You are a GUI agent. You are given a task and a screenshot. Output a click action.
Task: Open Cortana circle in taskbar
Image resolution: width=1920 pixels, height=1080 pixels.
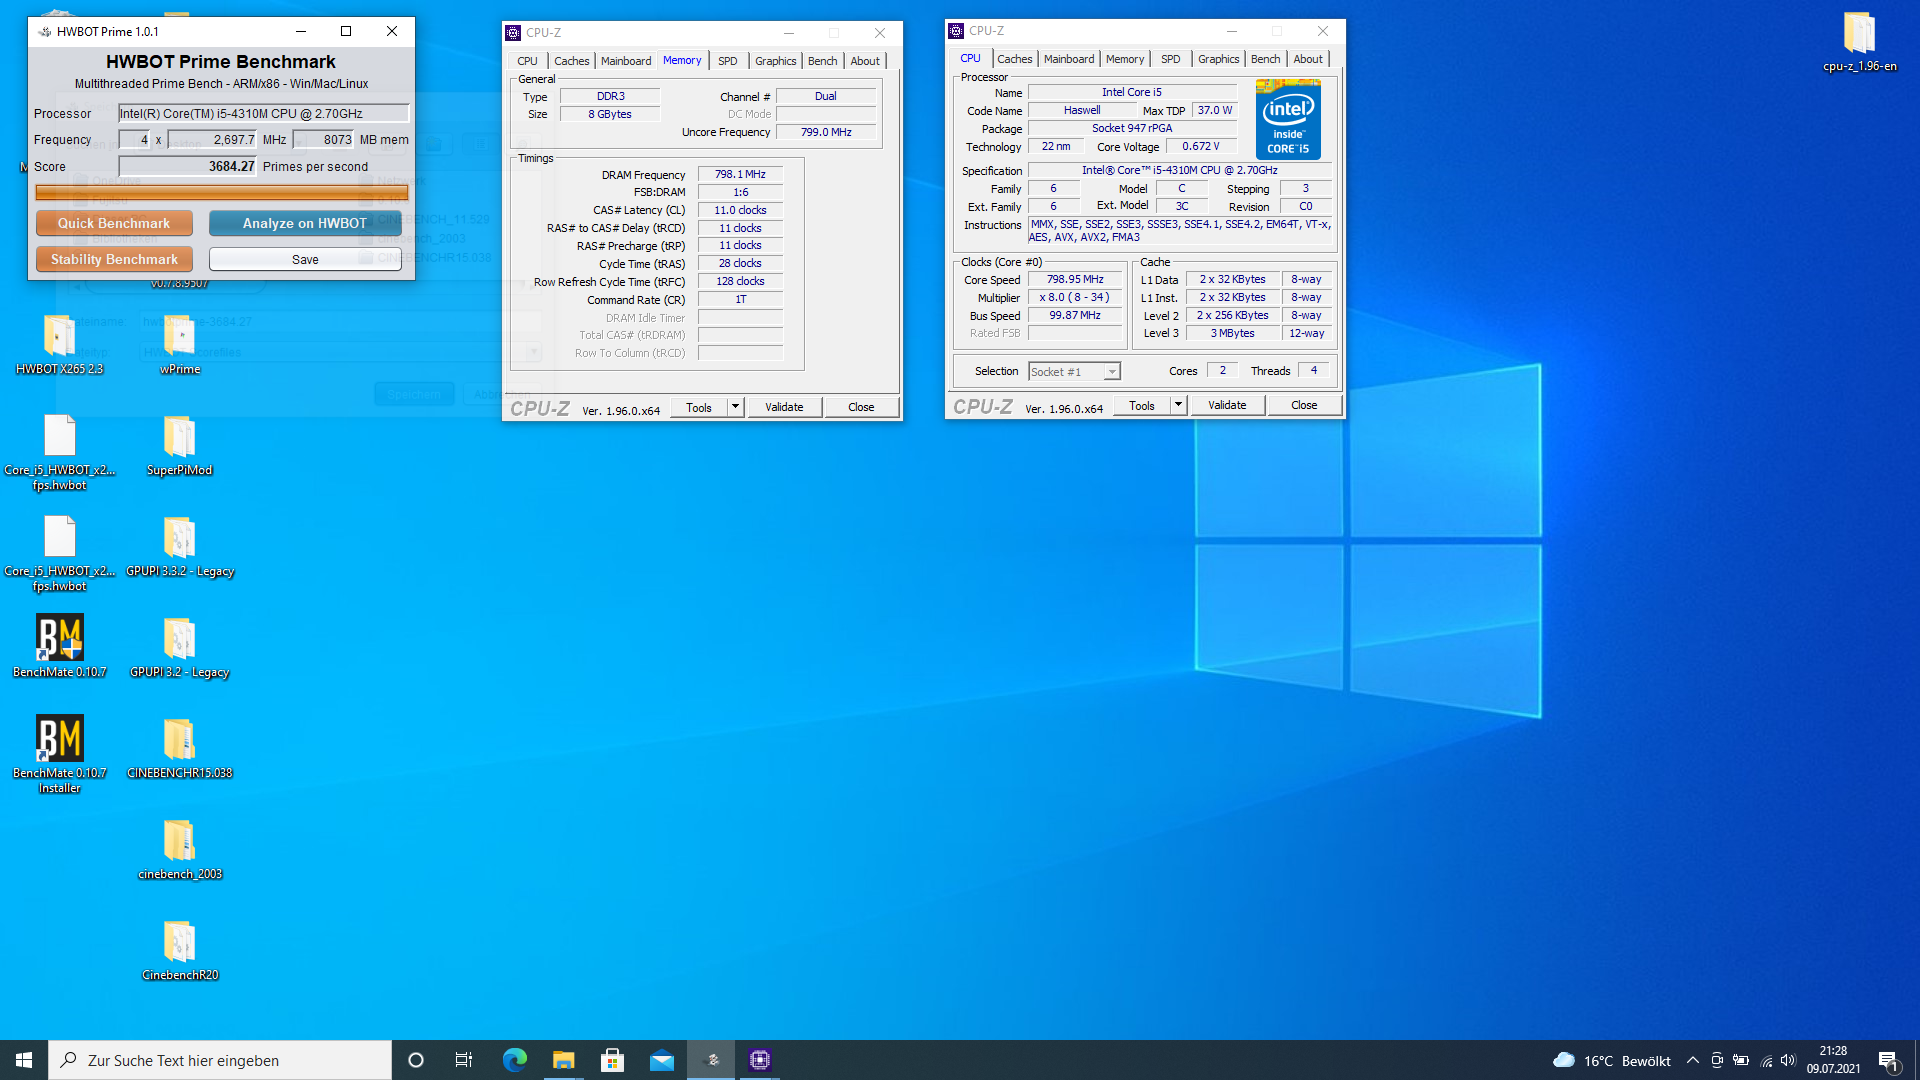tap(416, 1060)
